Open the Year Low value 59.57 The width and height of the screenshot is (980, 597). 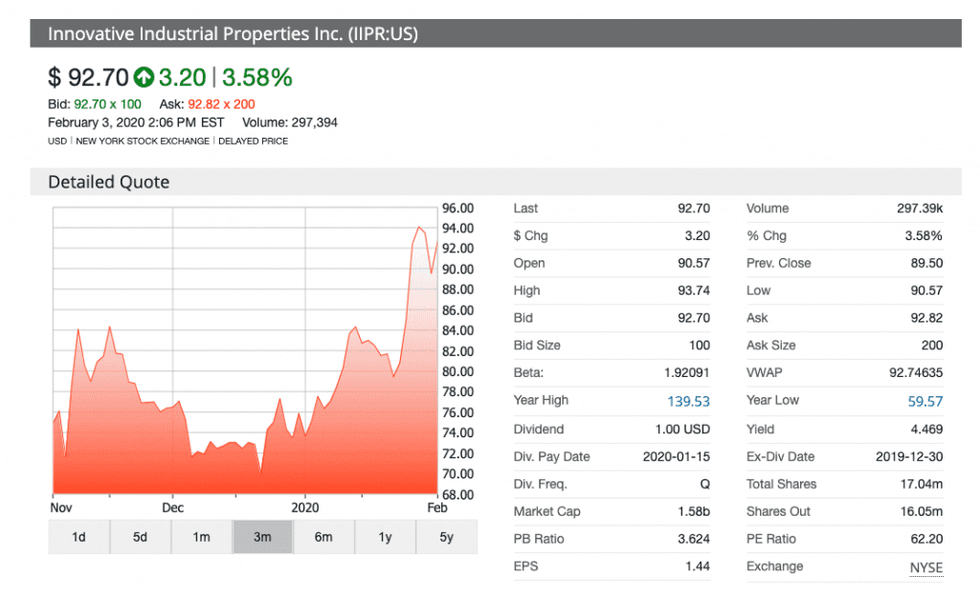(x=923, y=401)
